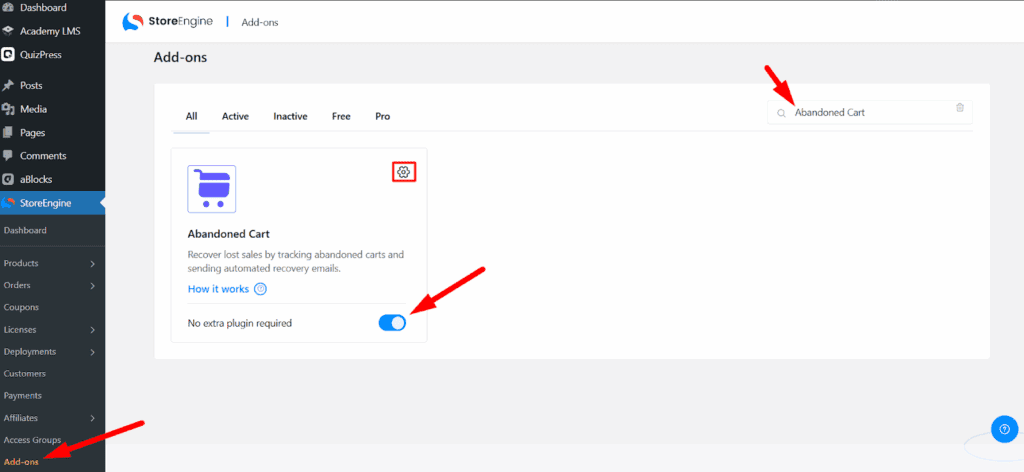Click the Abandoned Cart shopping cart thumbnail
This screenshot has height=472, width=1024.
click(212, 189)
